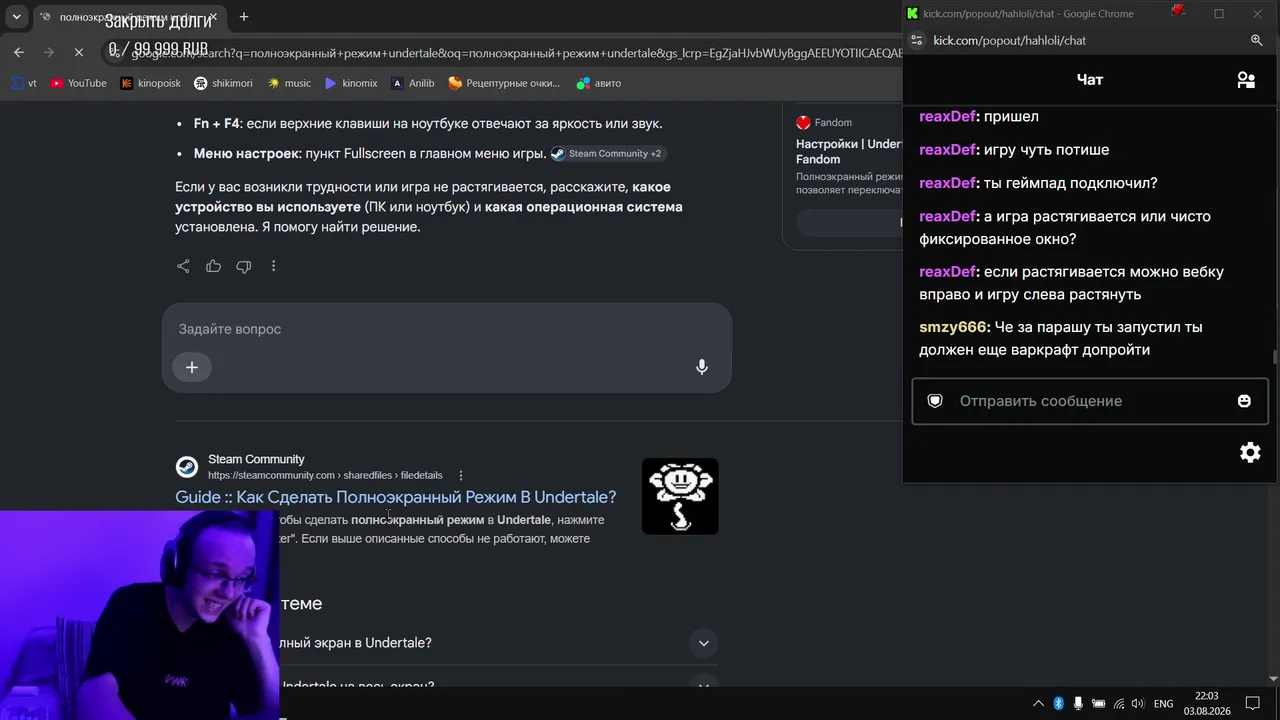
Task: Open a new browser tab
Action: click(x=243, y=17)
